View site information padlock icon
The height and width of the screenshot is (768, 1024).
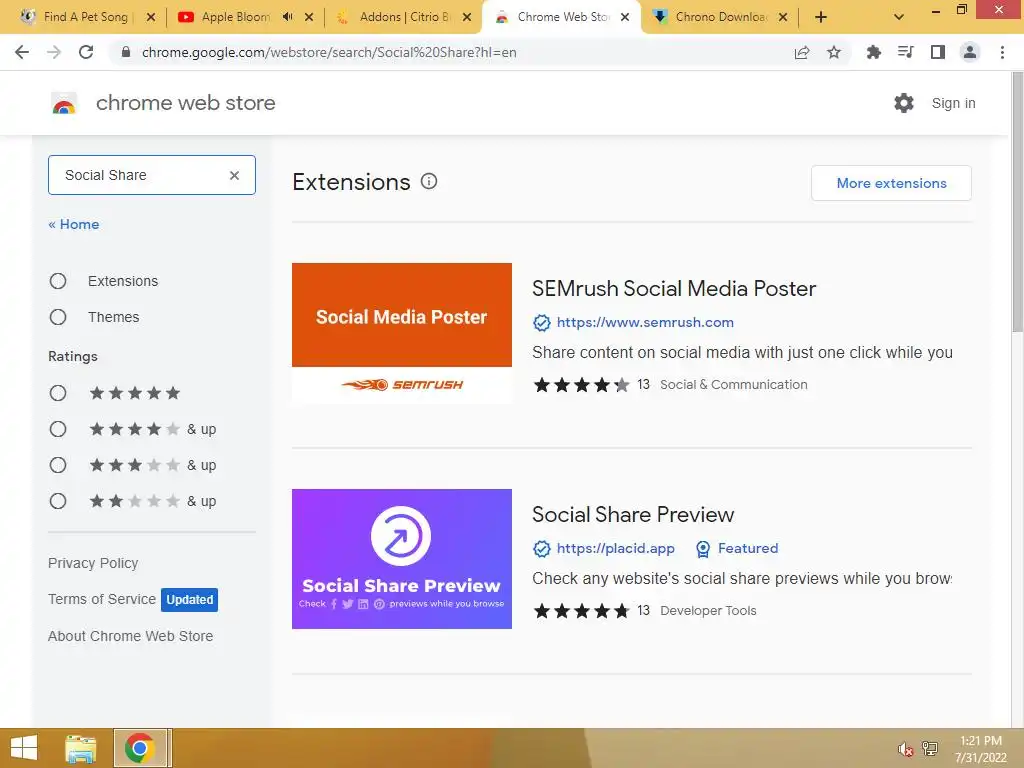pyautogui.click(x=126, y=52)
